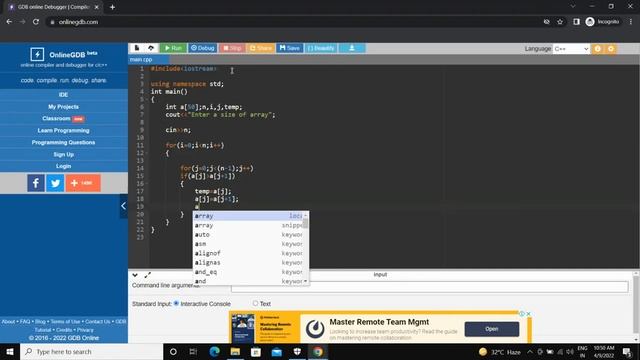This screenshot has height=360, width=640.
Task: Save the code with Save button
Action: point(289,48)
